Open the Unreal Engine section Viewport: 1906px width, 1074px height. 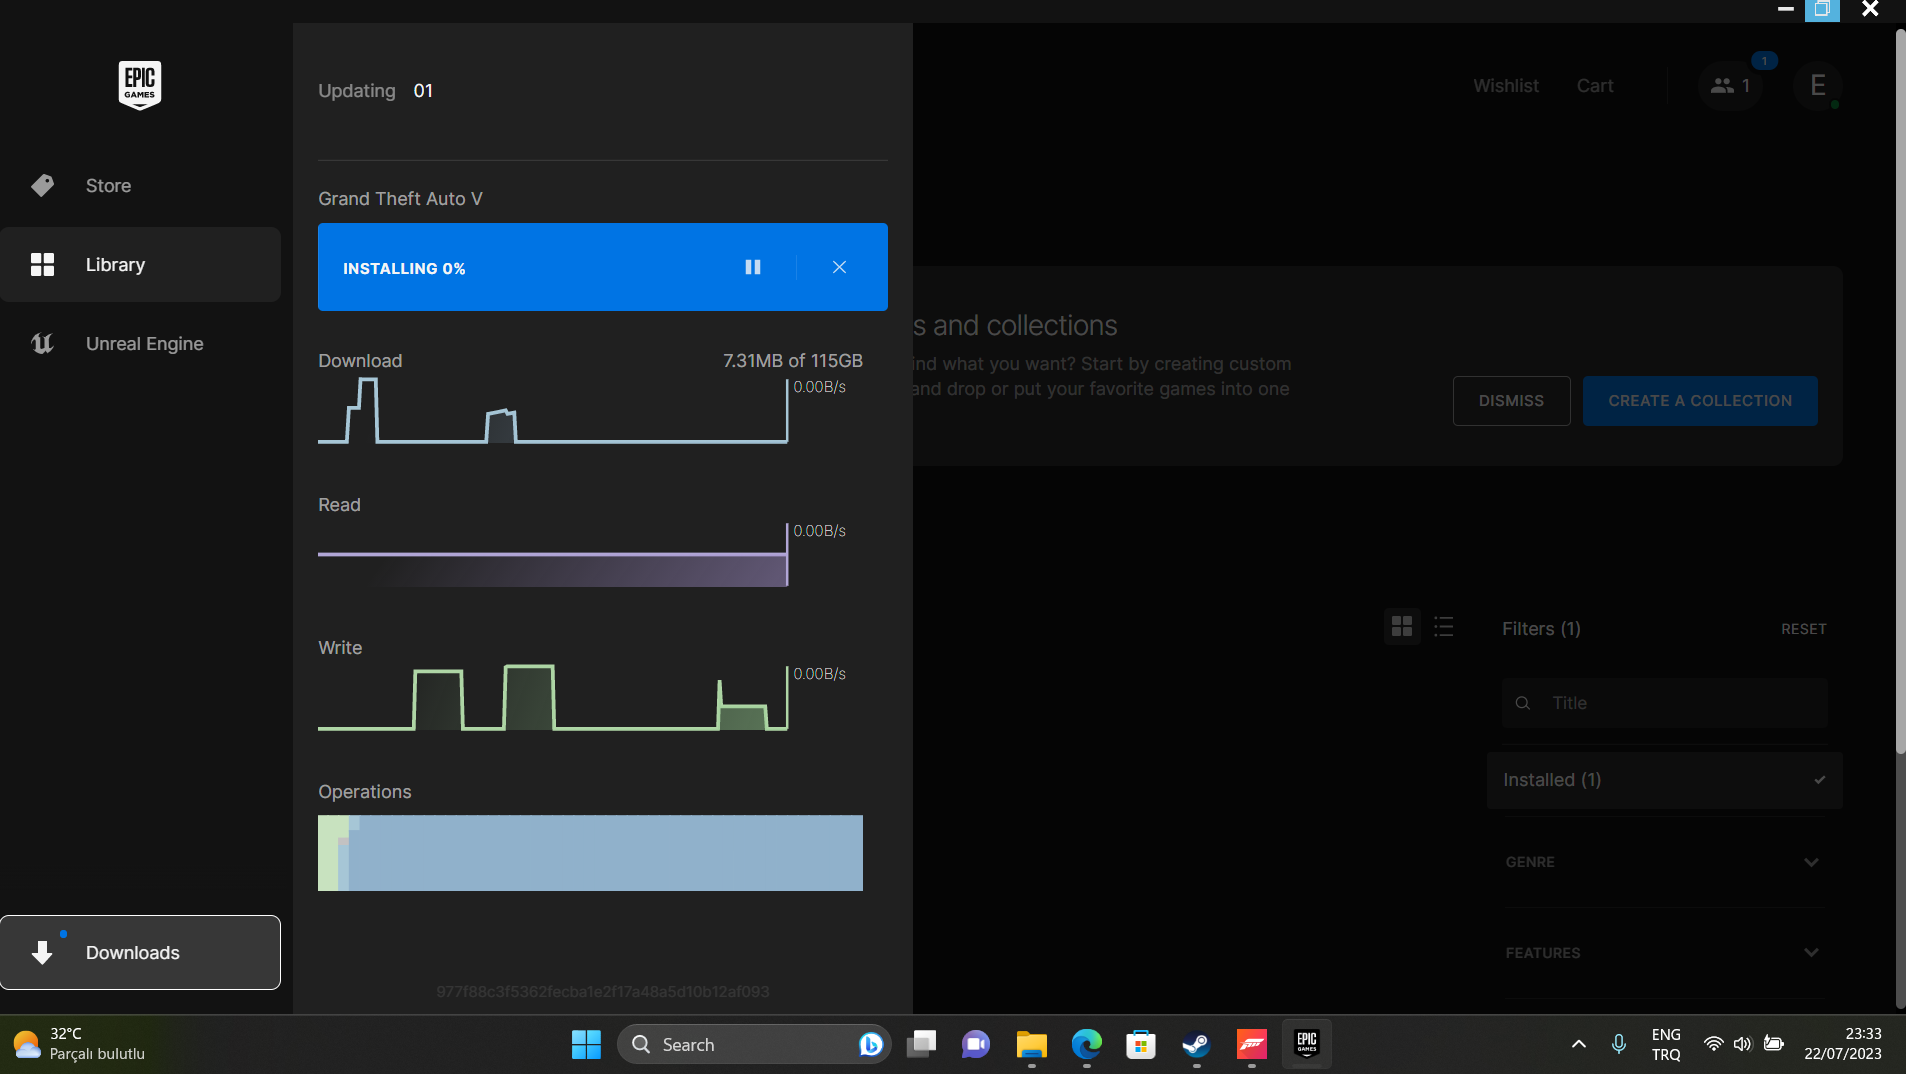point(140,344)
